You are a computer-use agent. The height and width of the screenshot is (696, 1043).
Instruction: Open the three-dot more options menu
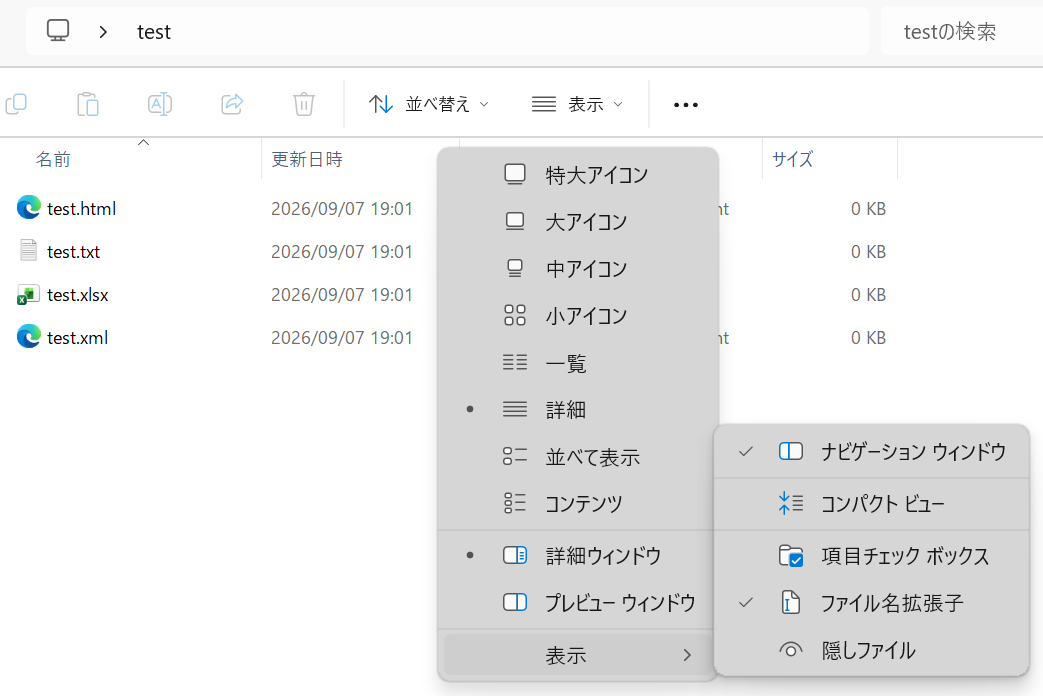click(x=686, y=104)
